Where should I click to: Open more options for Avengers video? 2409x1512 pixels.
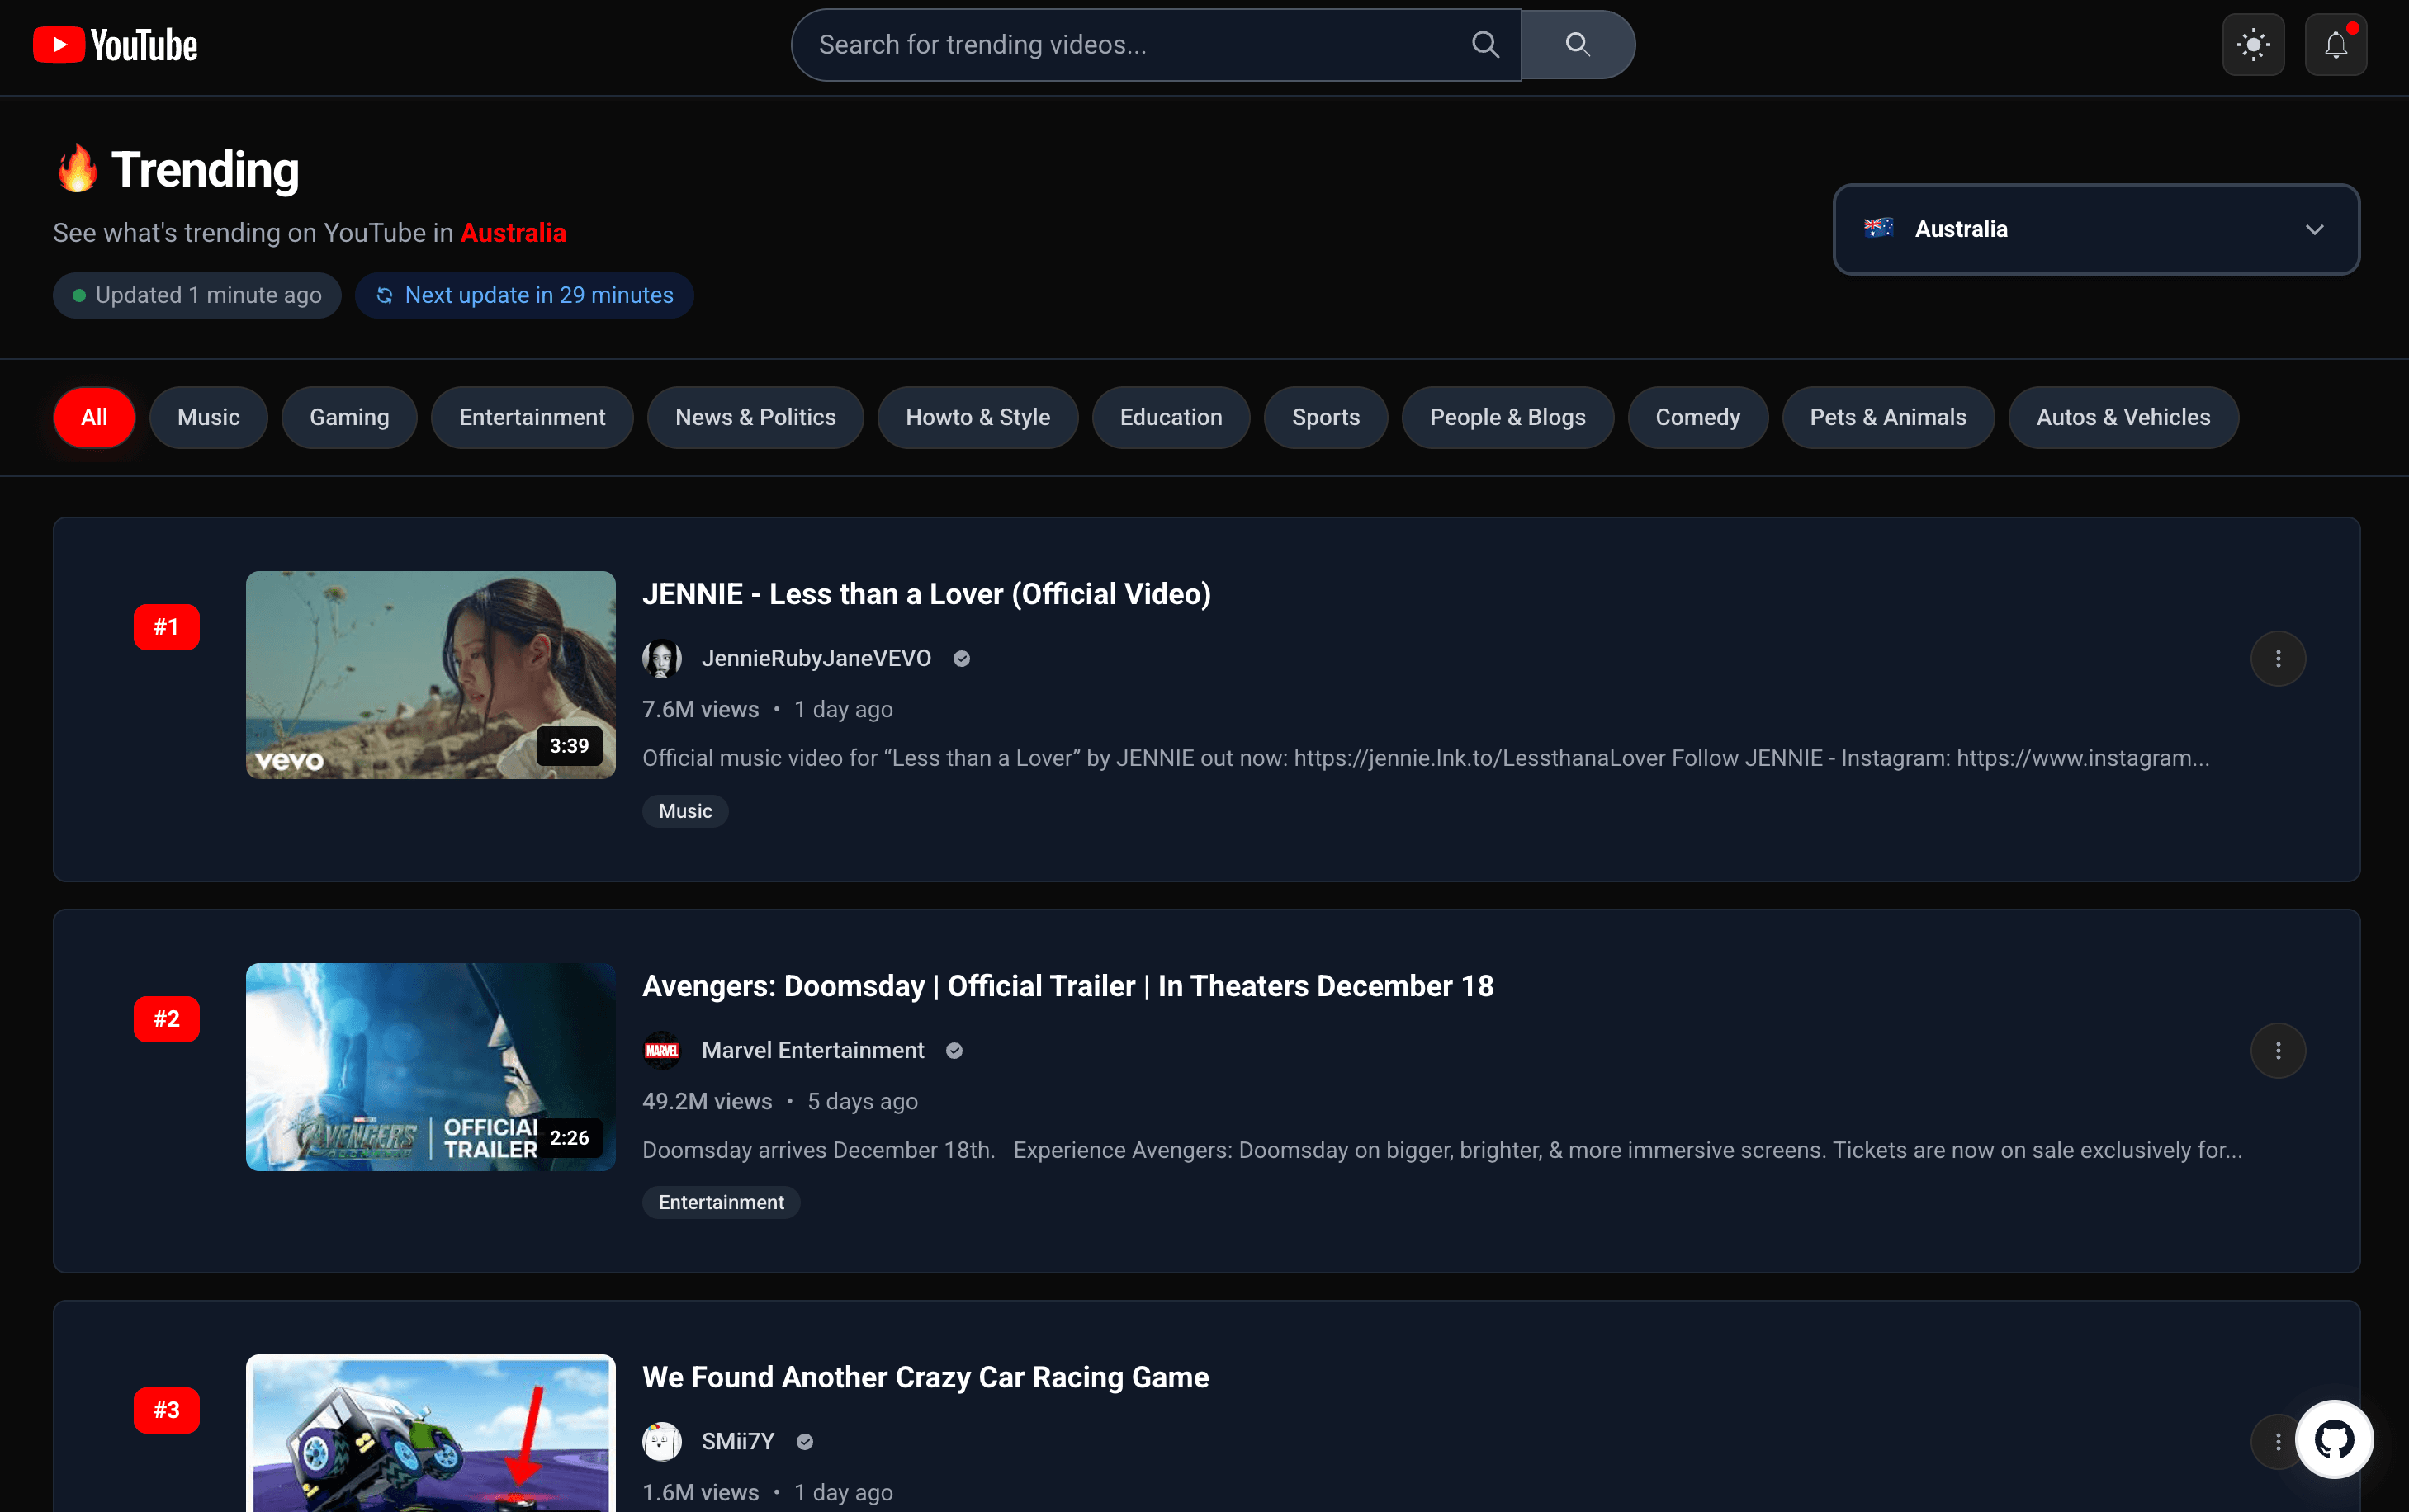click(2278, 1050)
